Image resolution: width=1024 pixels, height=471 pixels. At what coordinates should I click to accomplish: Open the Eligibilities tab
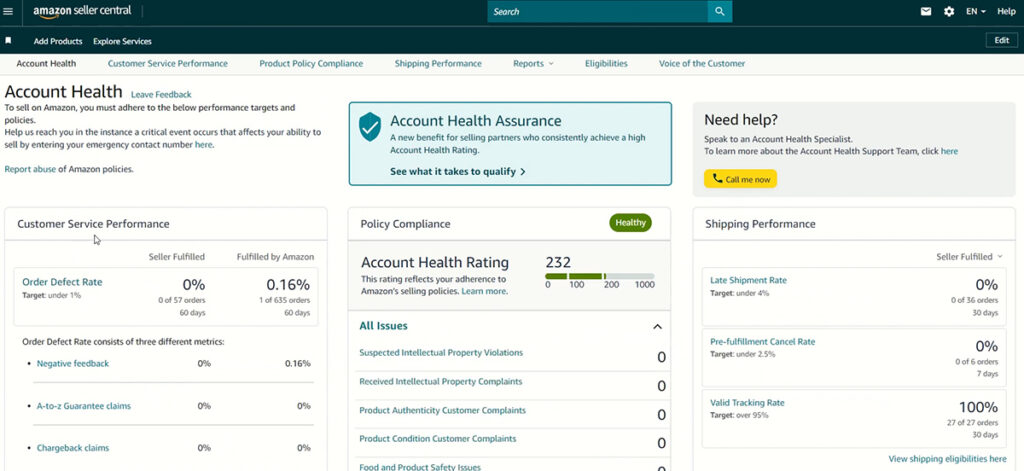606,63
